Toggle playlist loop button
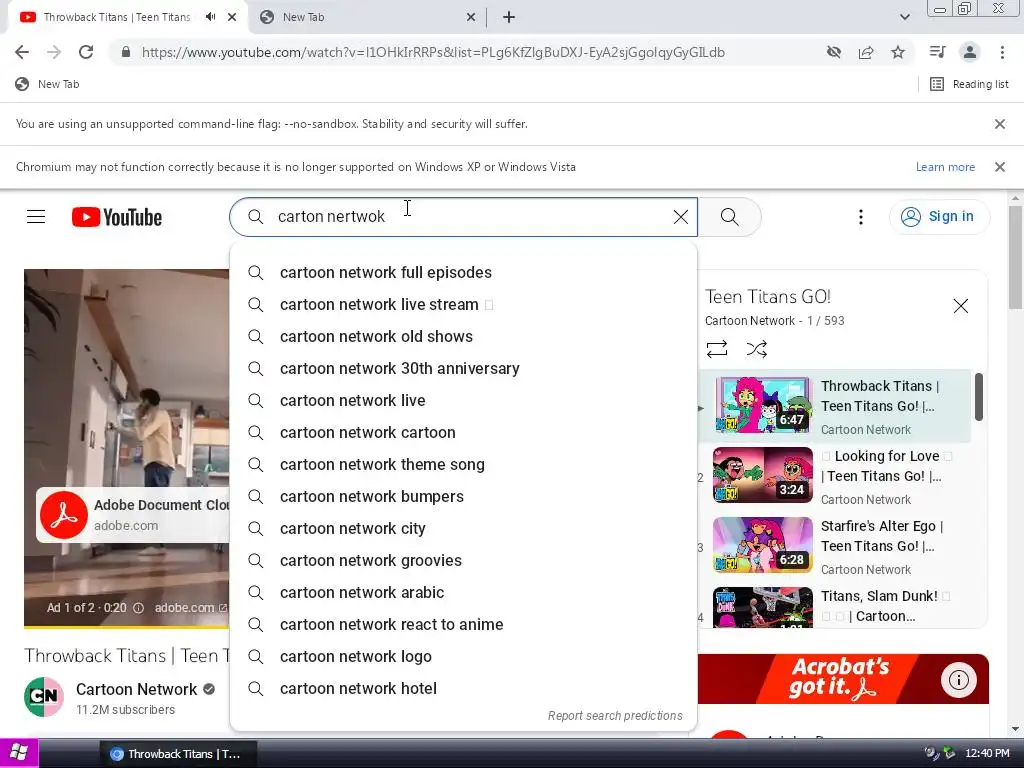1024x768 pixels. pos(716,349)
